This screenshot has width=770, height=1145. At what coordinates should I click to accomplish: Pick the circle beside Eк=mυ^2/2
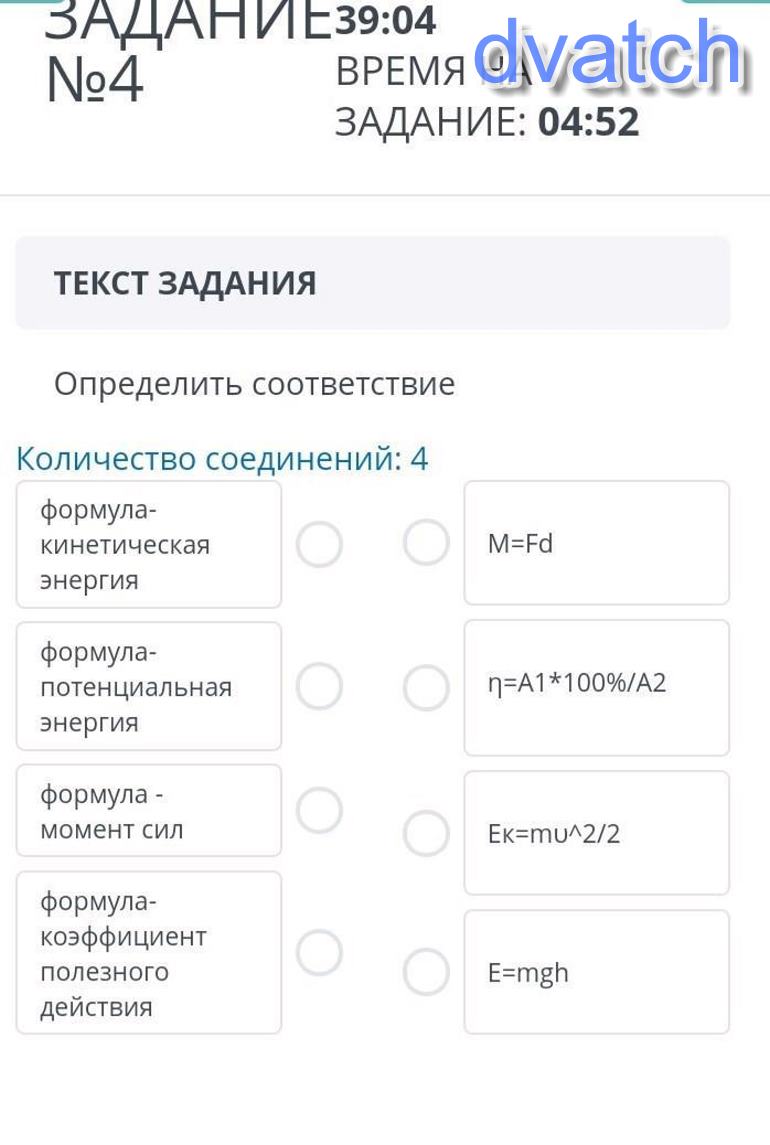pos(426,833)
